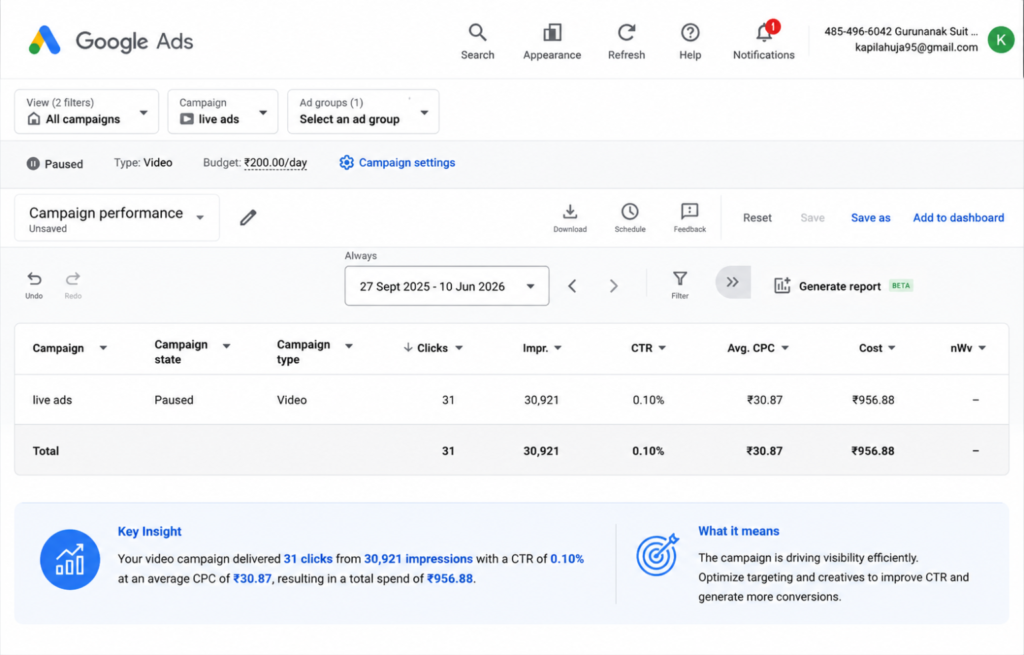Screen dimensions: 1024x655
Task: Click the pencil edit report name icon
Action: (248, 217)
